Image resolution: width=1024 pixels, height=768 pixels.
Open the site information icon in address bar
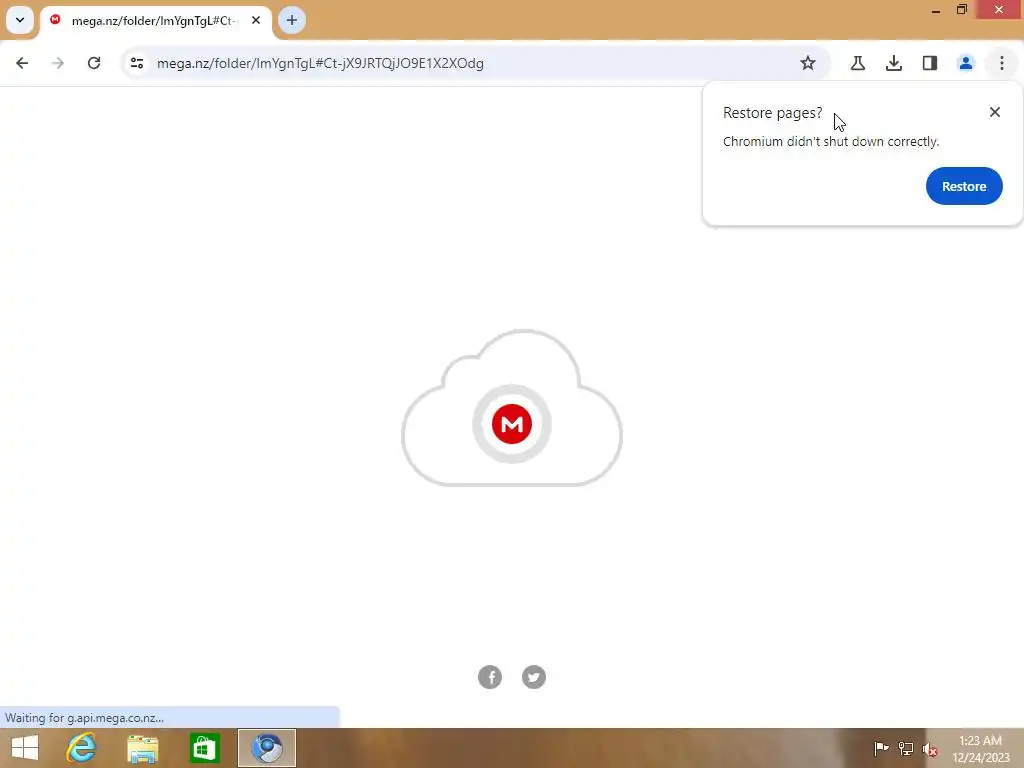coord(137,63)
